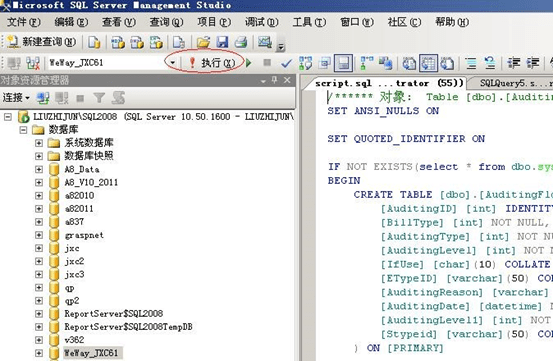The image size is (553, 361).
Task: Open the 窗口(W) menu
Action: 357,22
